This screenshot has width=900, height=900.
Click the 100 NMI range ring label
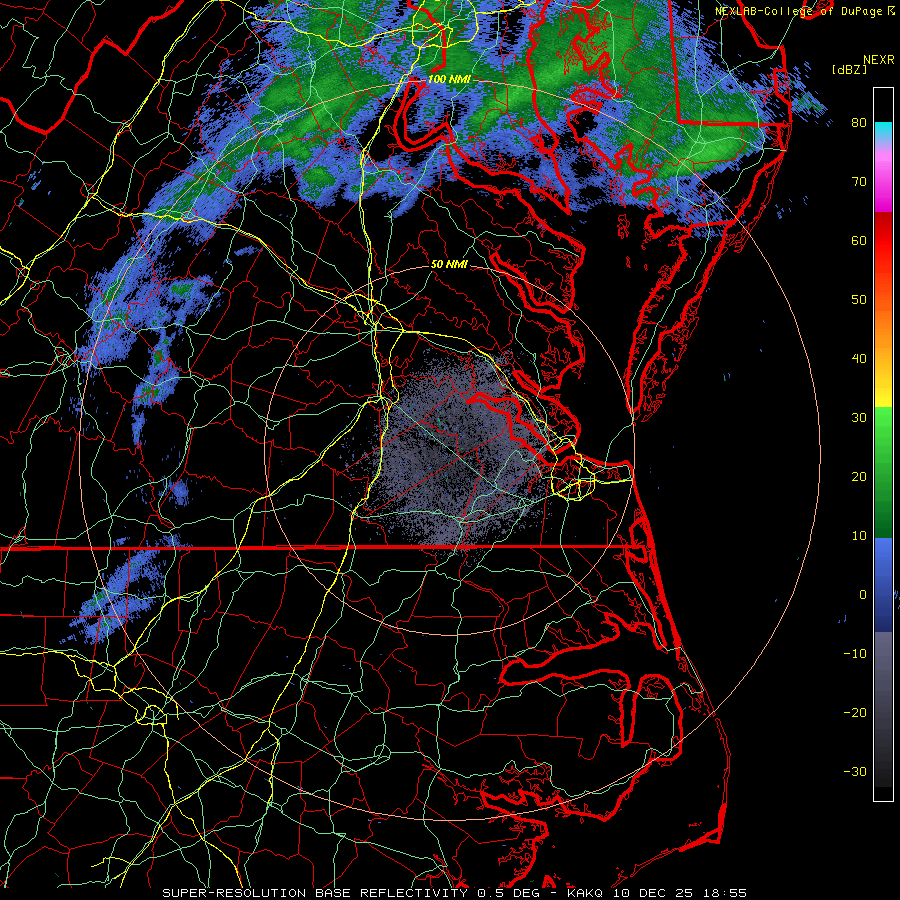coord(448,79)
